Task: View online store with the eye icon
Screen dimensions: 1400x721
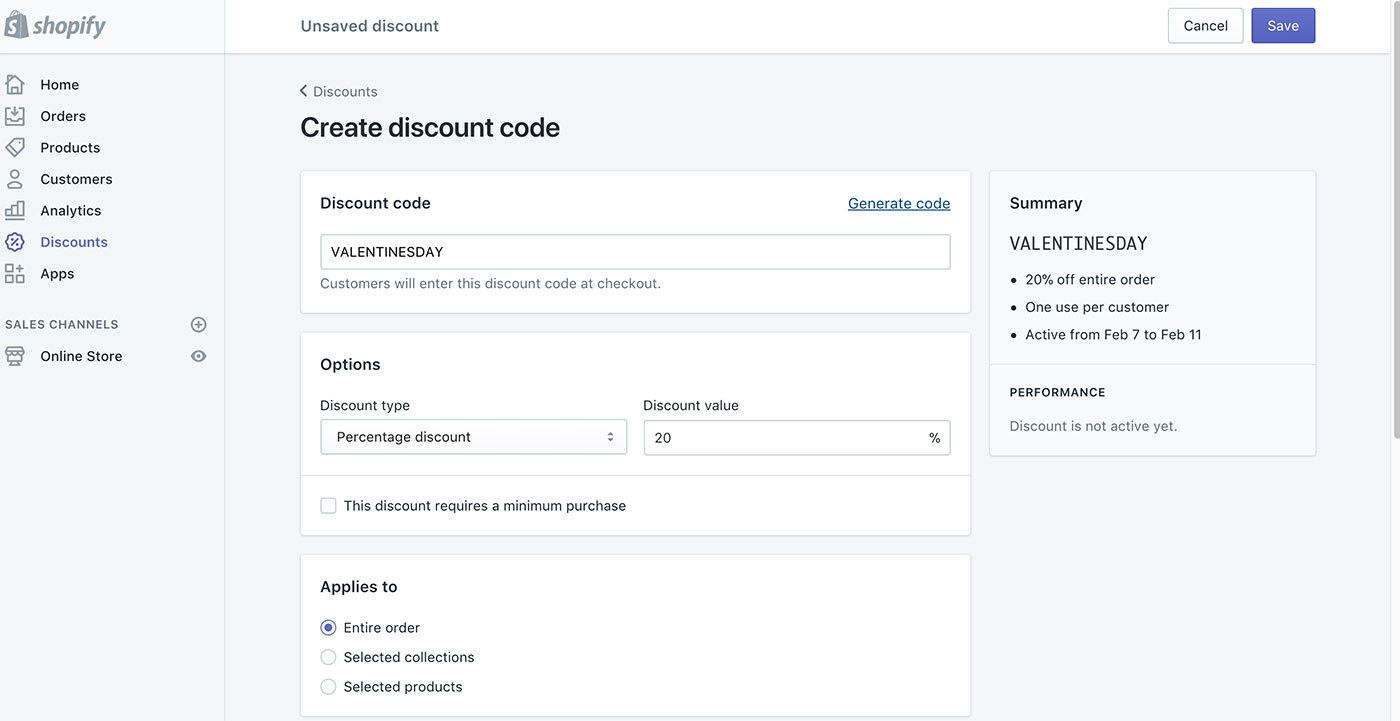Action: click(198, 356)
